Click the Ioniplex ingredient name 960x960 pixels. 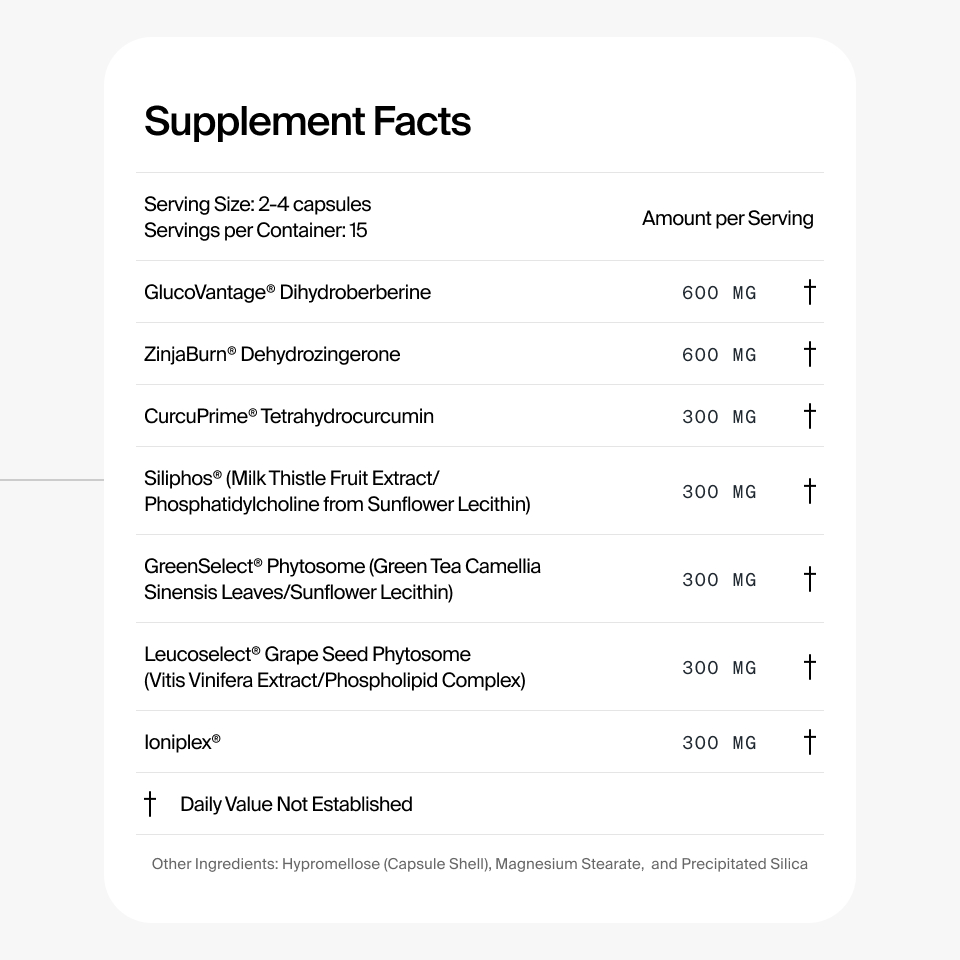coord(182,742)
